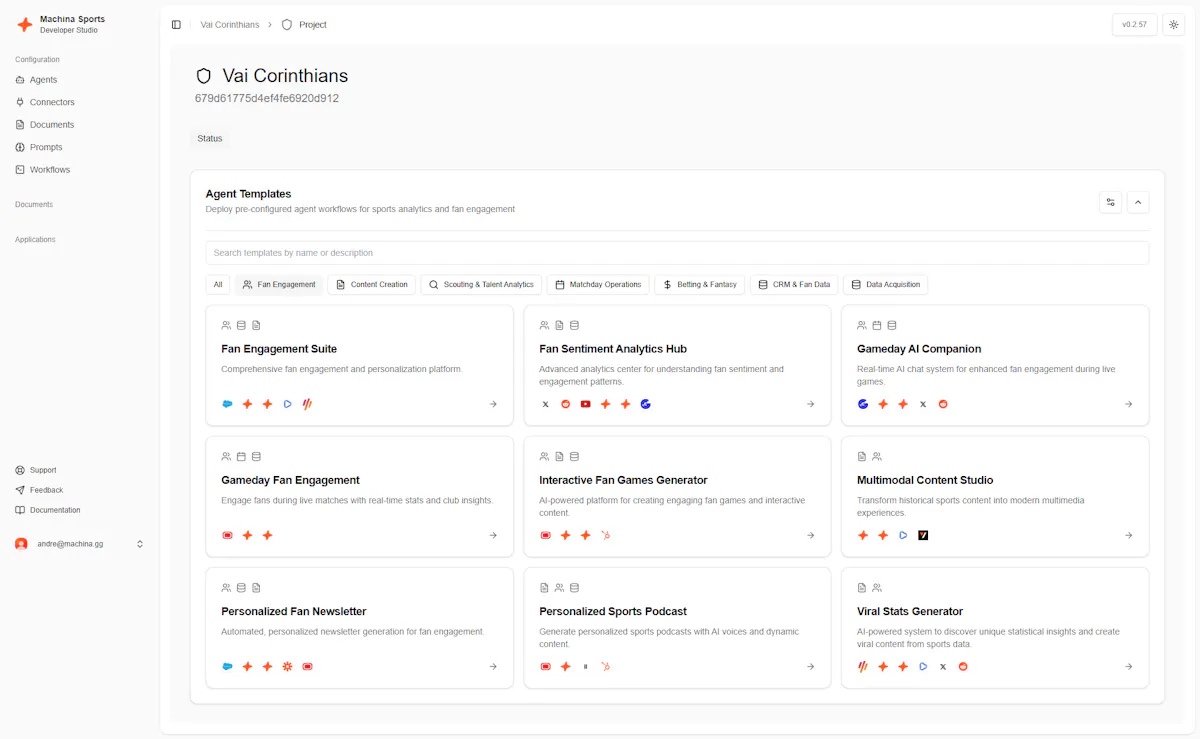
Task: Open the Support link
Action: tap(36, 470)
